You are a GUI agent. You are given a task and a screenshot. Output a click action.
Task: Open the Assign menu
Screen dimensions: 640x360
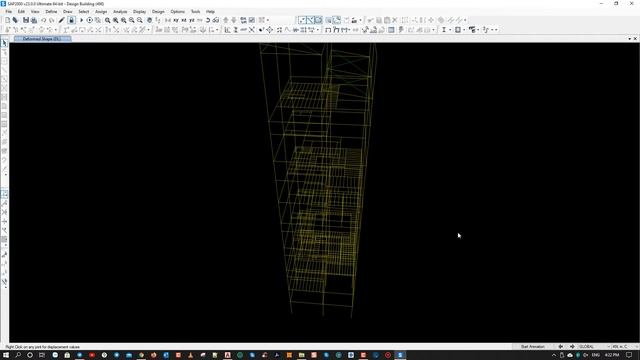coord(101,11)
